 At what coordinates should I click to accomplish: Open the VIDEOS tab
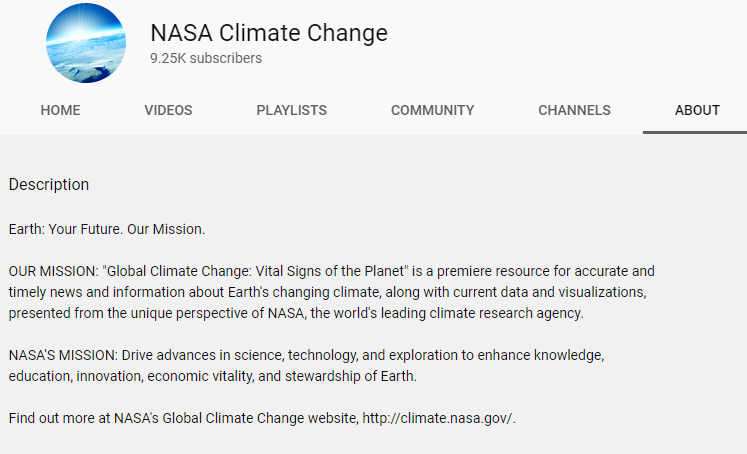tap(168, 110)
